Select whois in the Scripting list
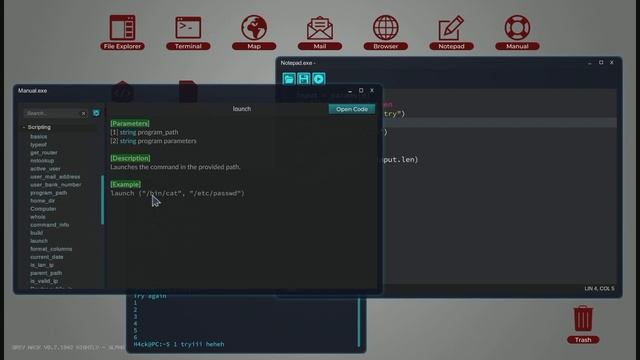640x360 pixels. pyautogui.click(x=38, y=217)
